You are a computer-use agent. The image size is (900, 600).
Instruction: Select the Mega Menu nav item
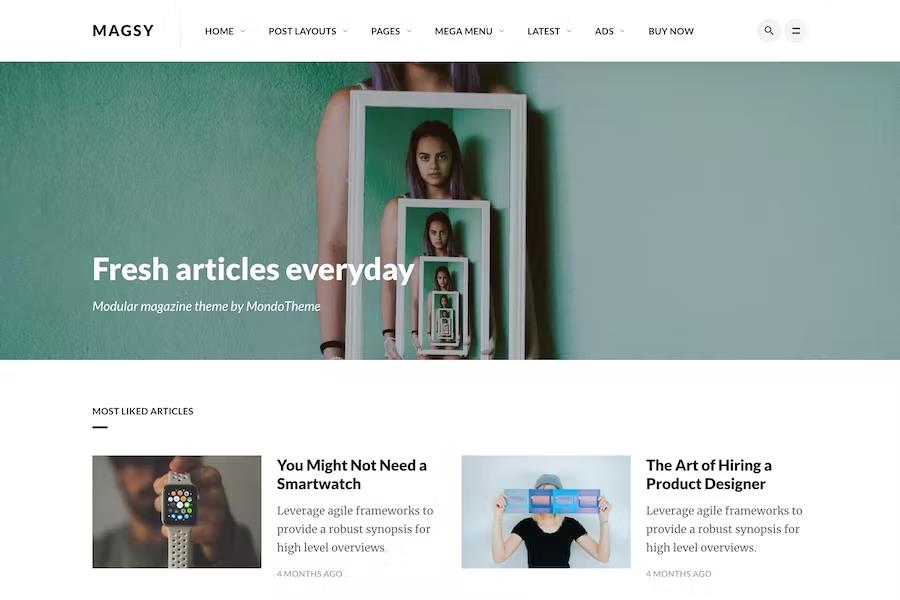464,31
